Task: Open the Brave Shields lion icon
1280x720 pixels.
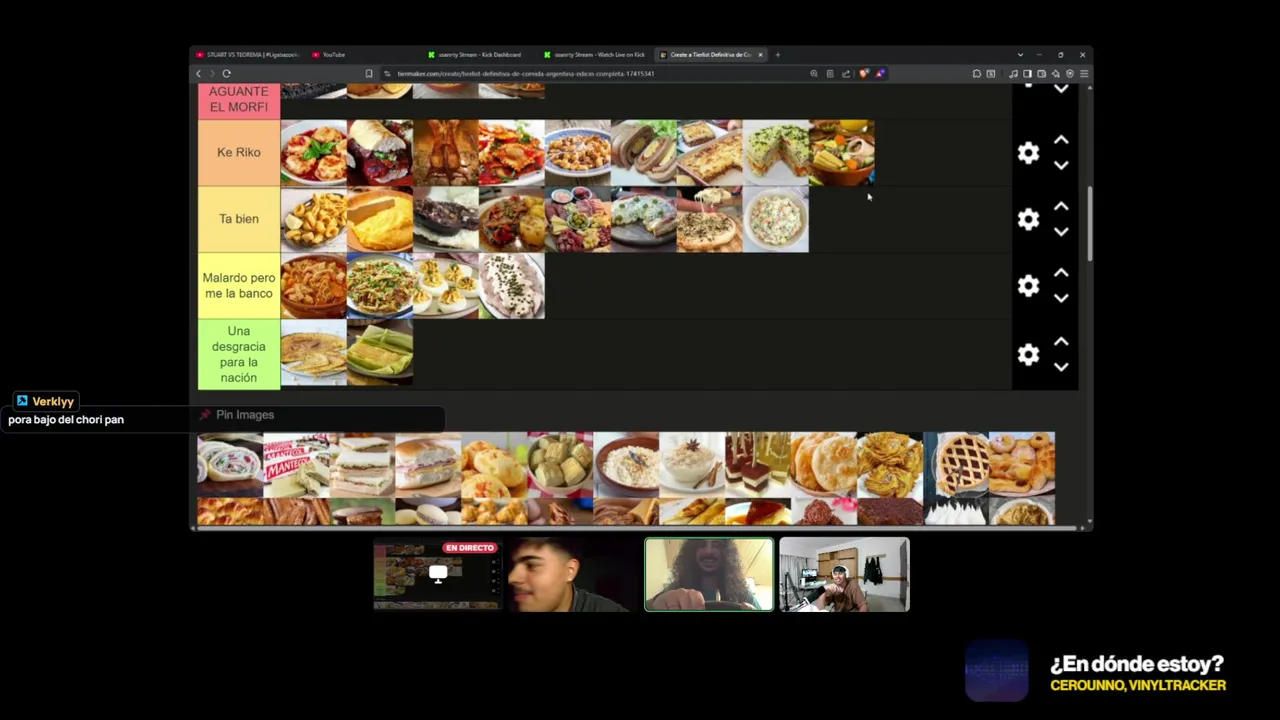Action: (864, 73)
